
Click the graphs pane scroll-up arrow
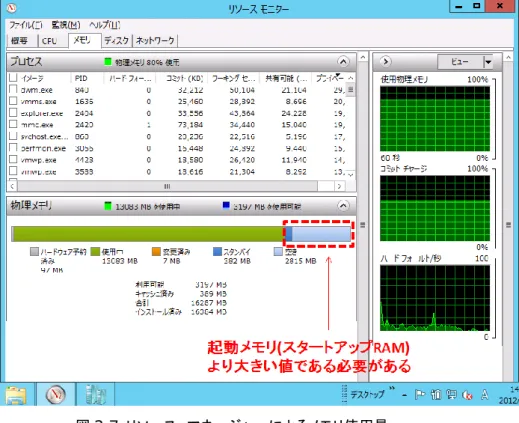pyautogui.click(x=508, y=57)
